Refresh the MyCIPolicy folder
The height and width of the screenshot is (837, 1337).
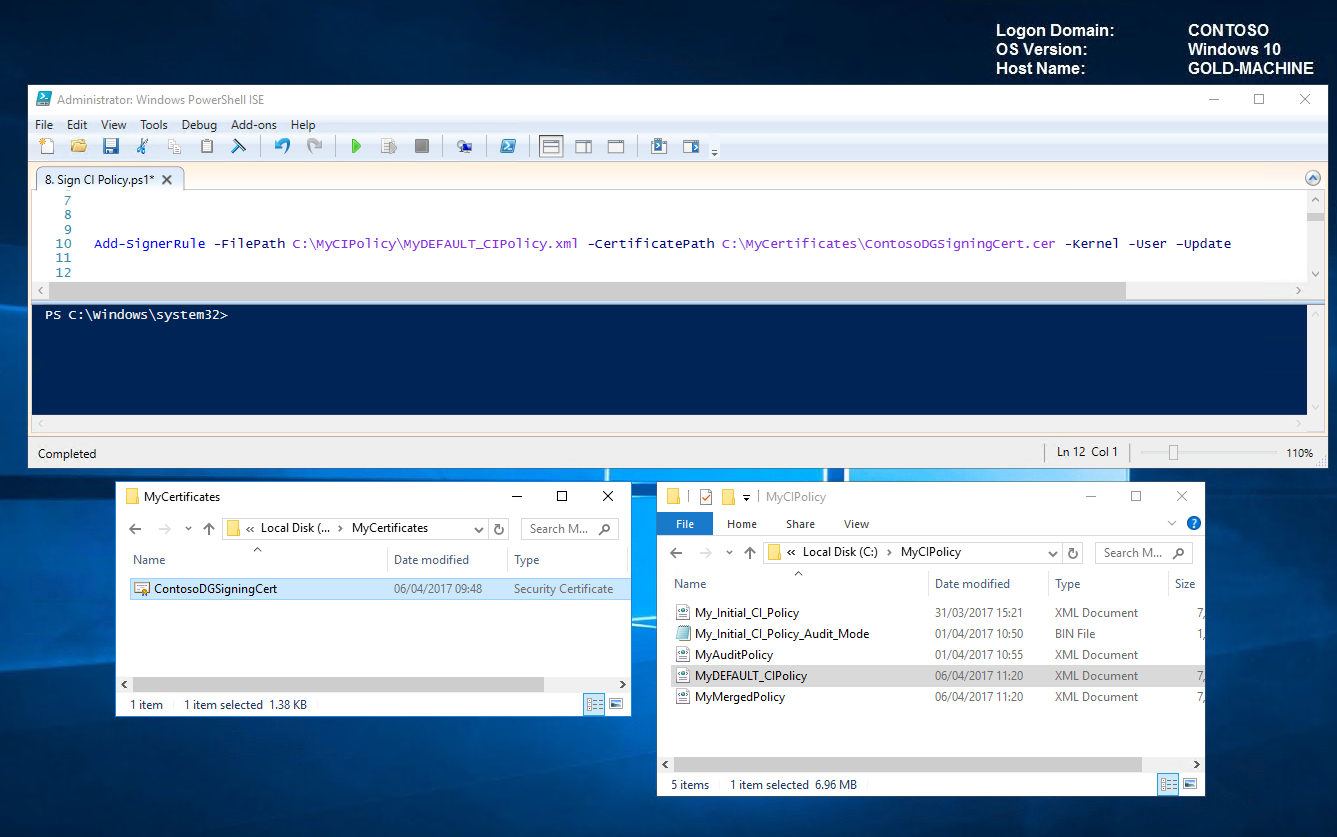coord(1074,553)
